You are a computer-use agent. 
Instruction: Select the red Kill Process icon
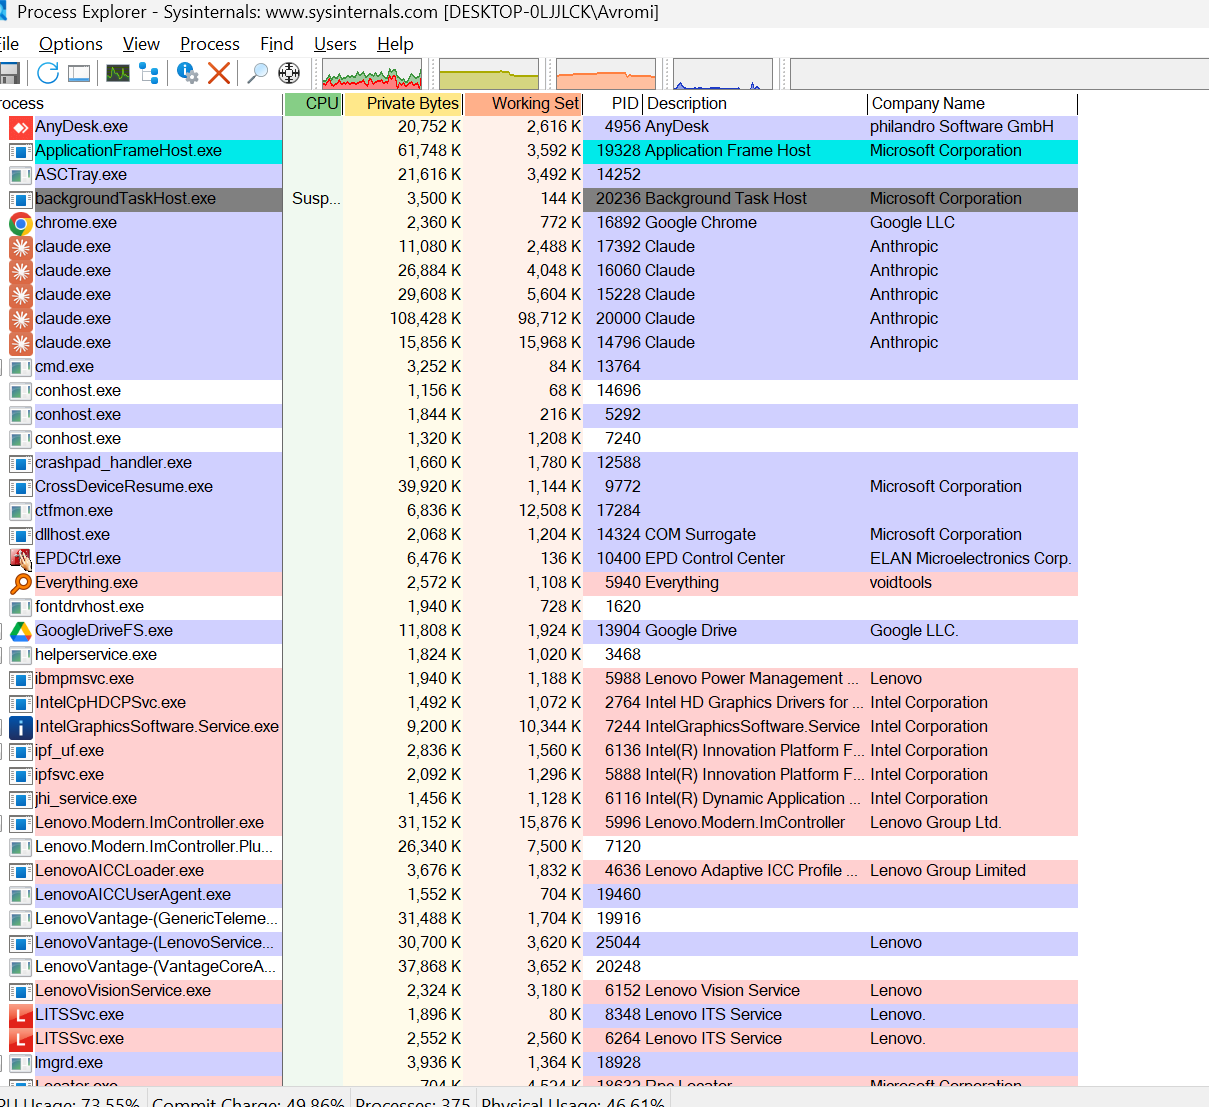[218, 73]
